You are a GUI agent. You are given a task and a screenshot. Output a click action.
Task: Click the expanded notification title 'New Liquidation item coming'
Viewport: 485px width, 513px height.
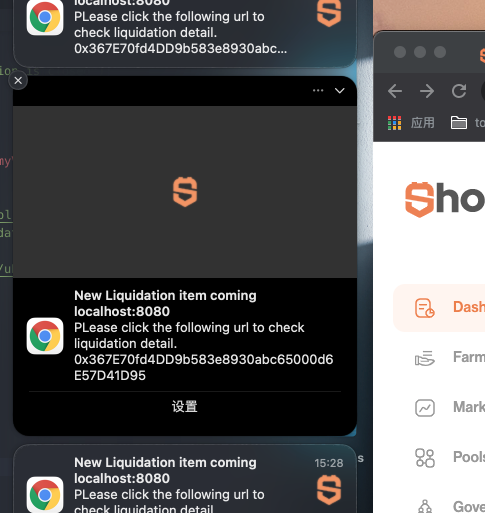pos(165,295)
